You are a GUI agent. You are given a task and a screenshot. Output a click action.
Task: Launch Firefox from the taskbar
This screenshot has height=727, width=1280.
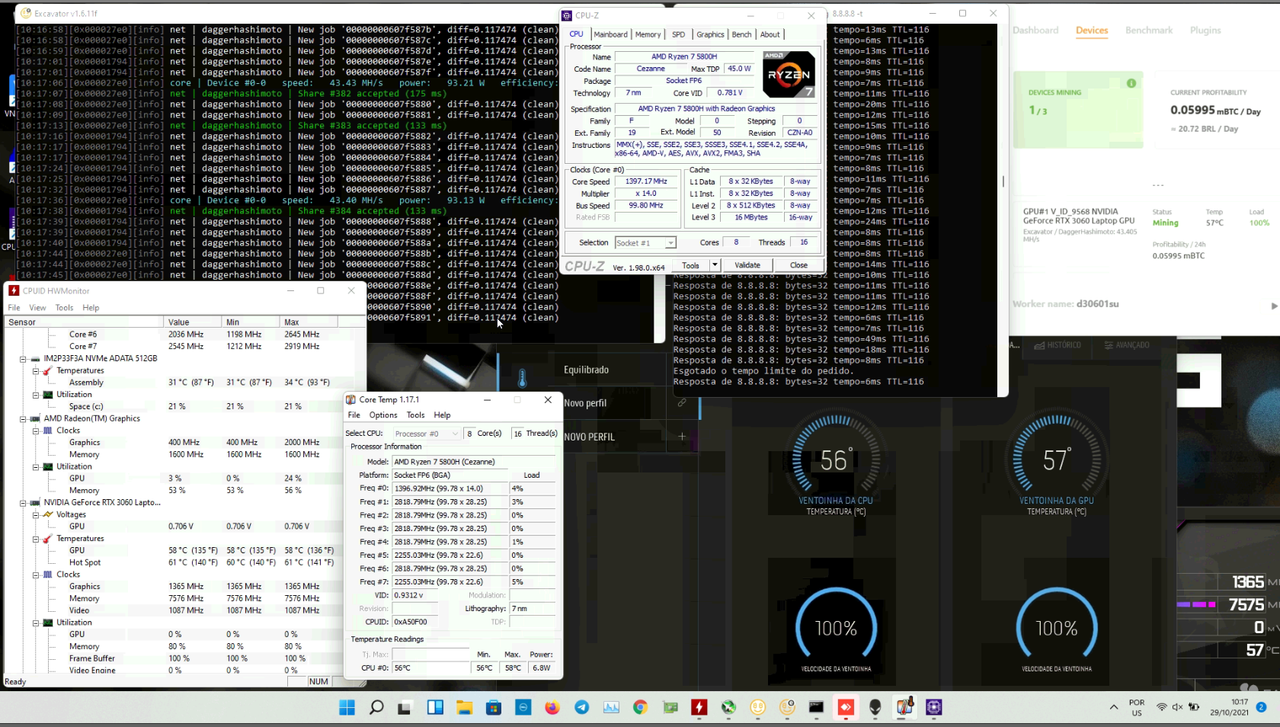(x=552, y=708)
